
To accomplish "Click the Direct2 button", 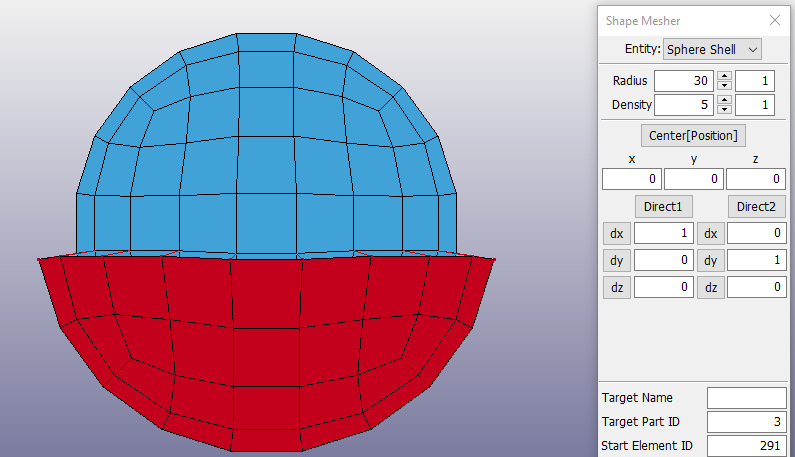I will pyautogui.click(x=756, y=206).
